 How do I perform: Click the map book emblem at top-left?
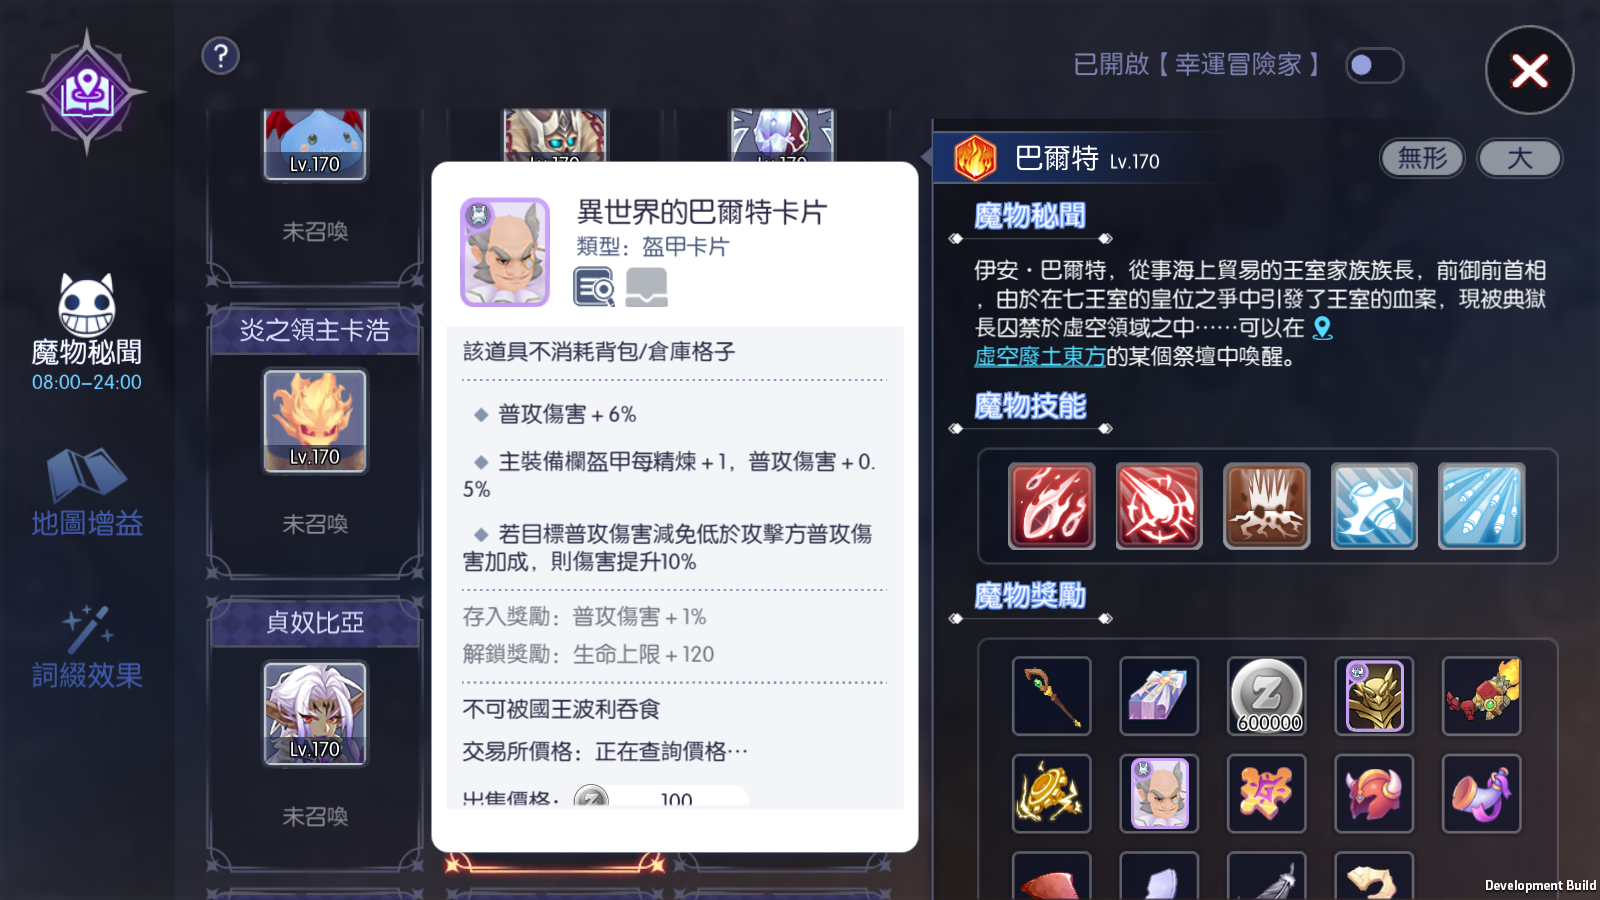(87, 92)
